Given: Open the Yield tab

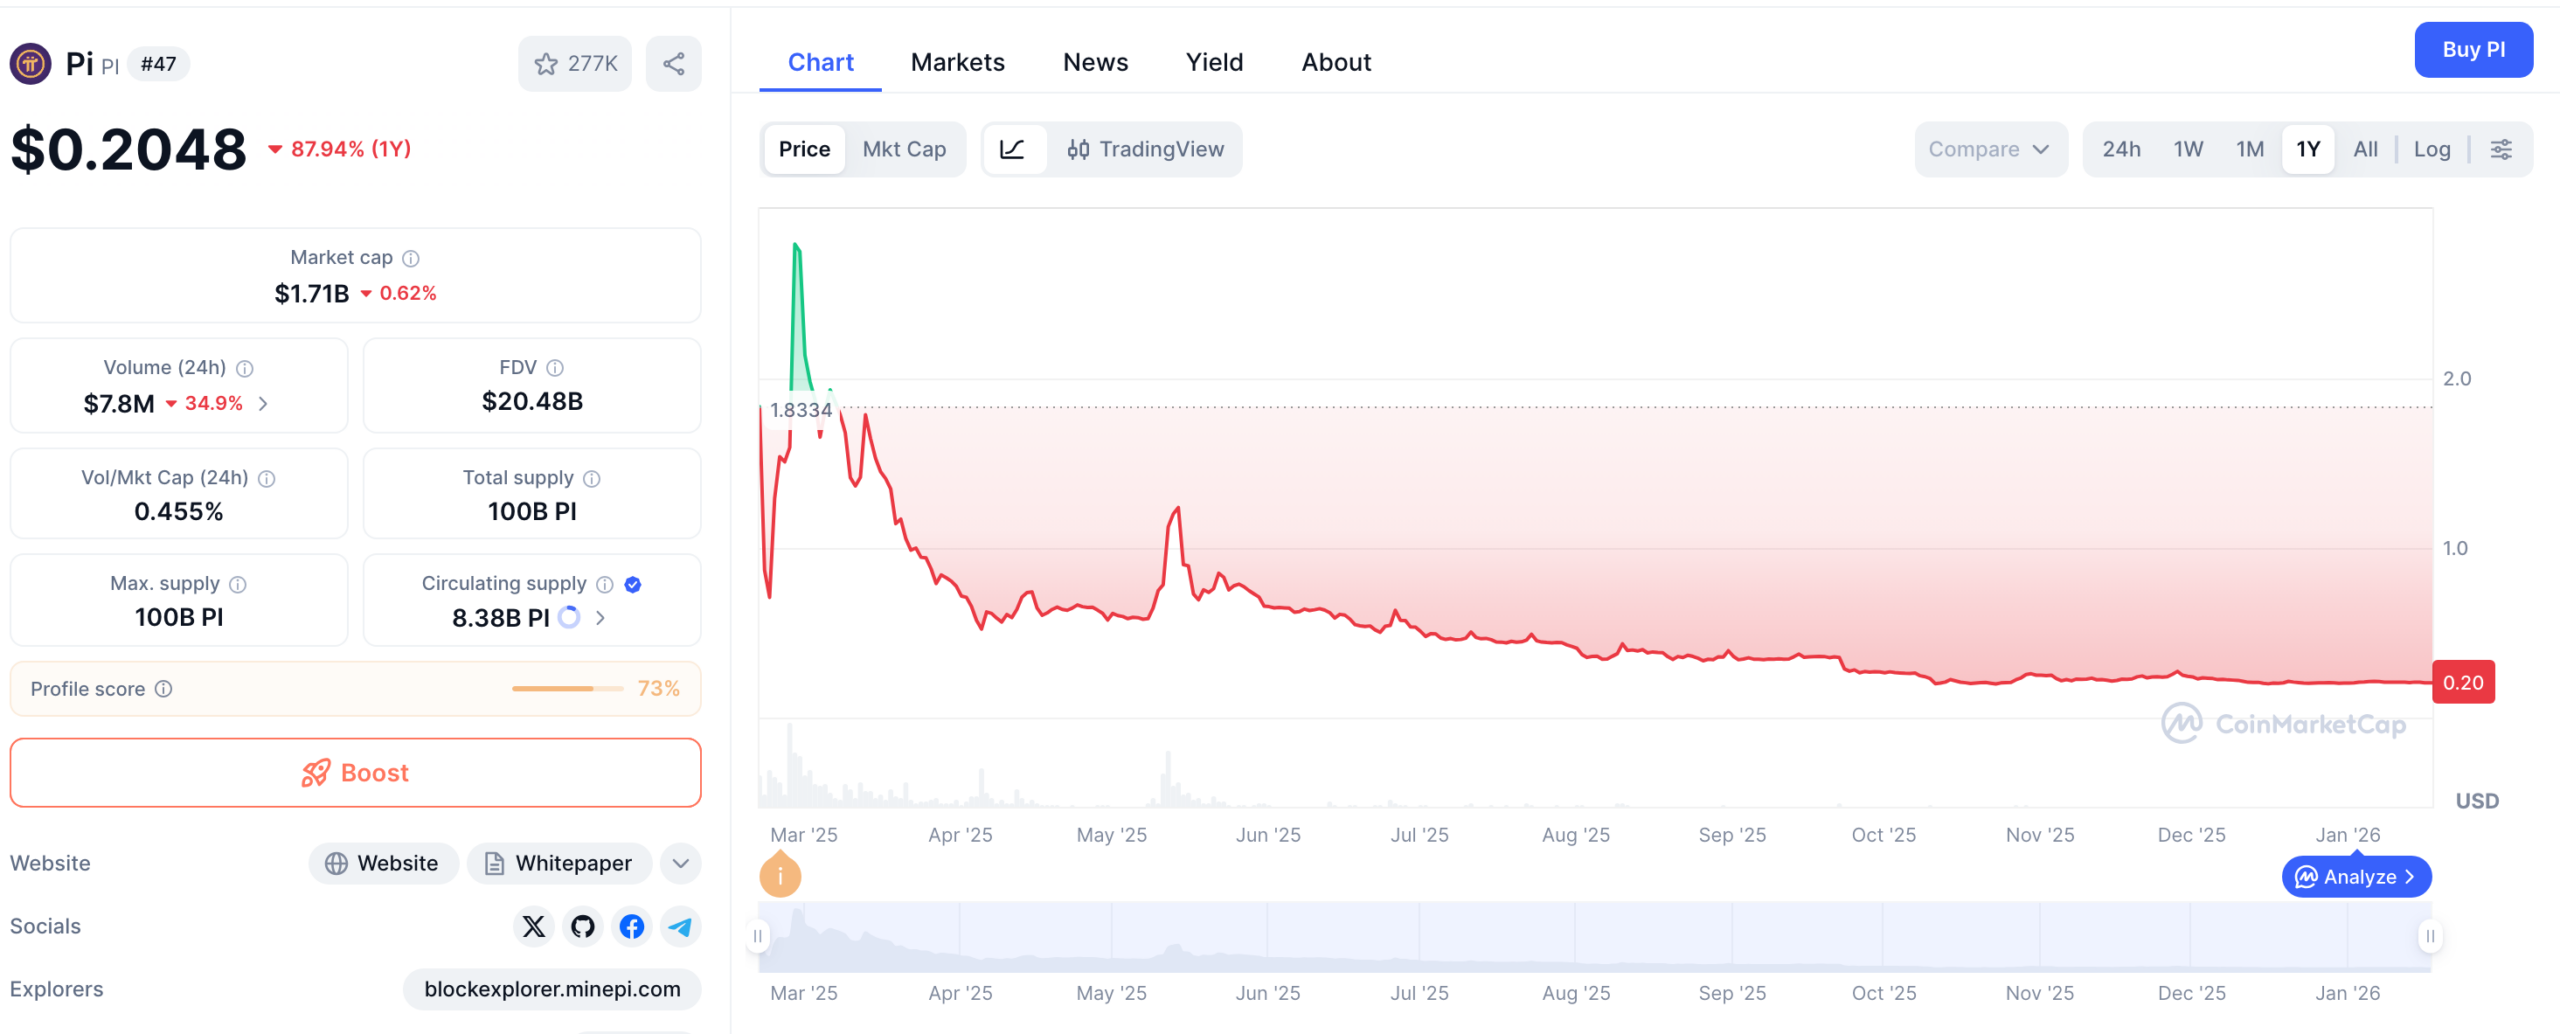Looking at the screenshot, I should (x=1215, y=62).
